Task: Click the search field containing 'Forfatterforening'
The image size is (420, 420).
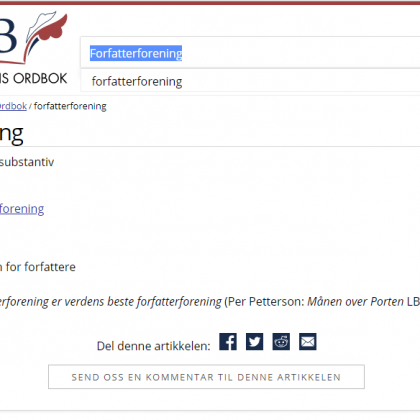Action: 250,53
